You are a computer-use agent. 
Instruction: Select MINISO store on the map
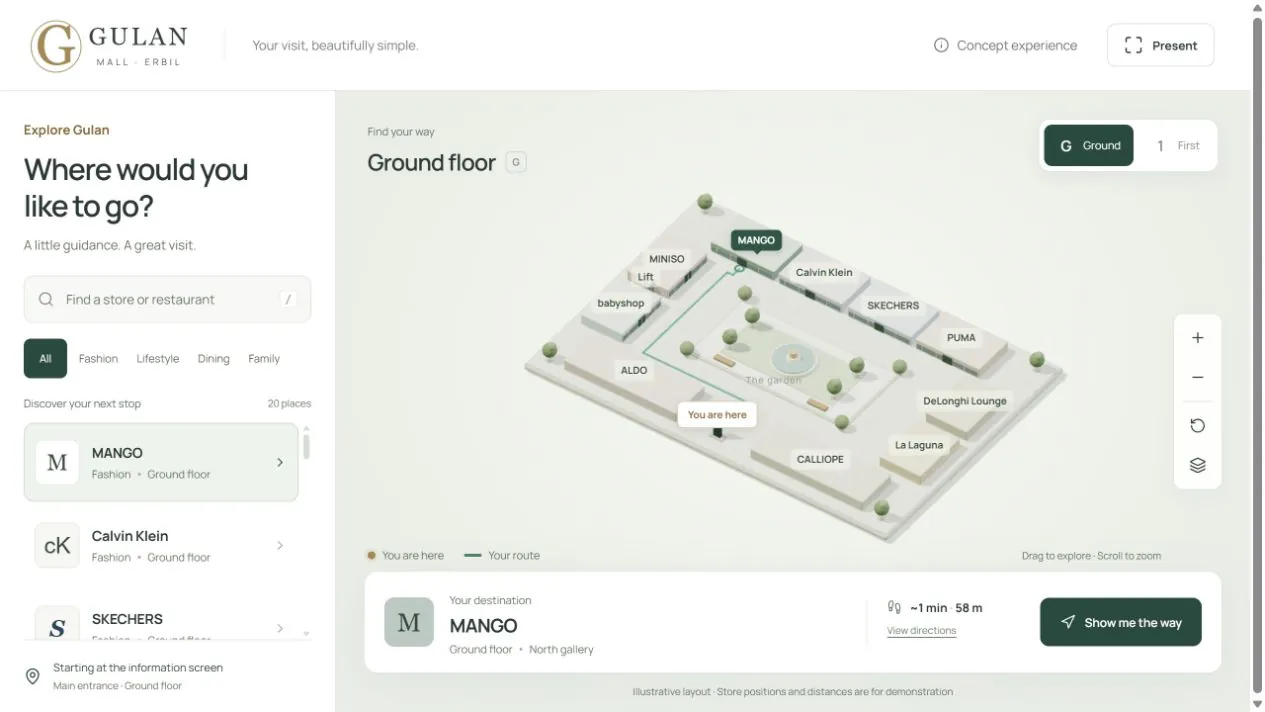(667, 259)
